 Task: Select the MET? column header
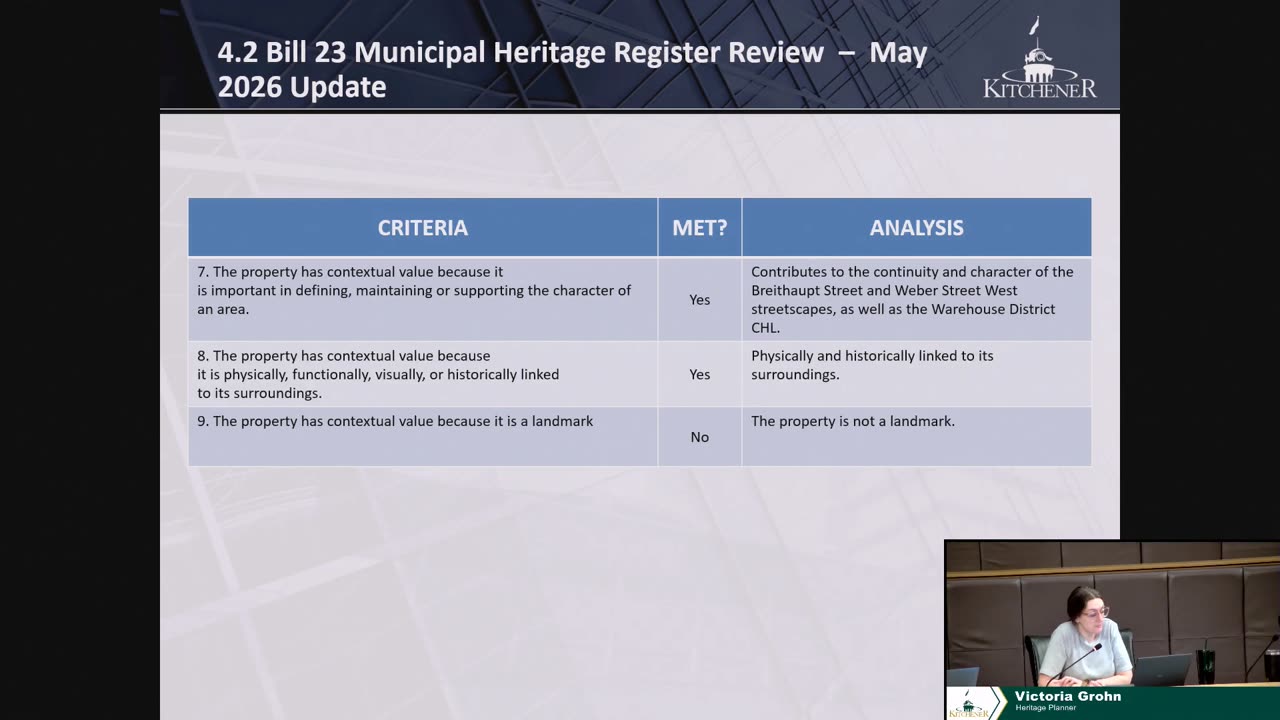pyautogui.click(x=700, y=228)
